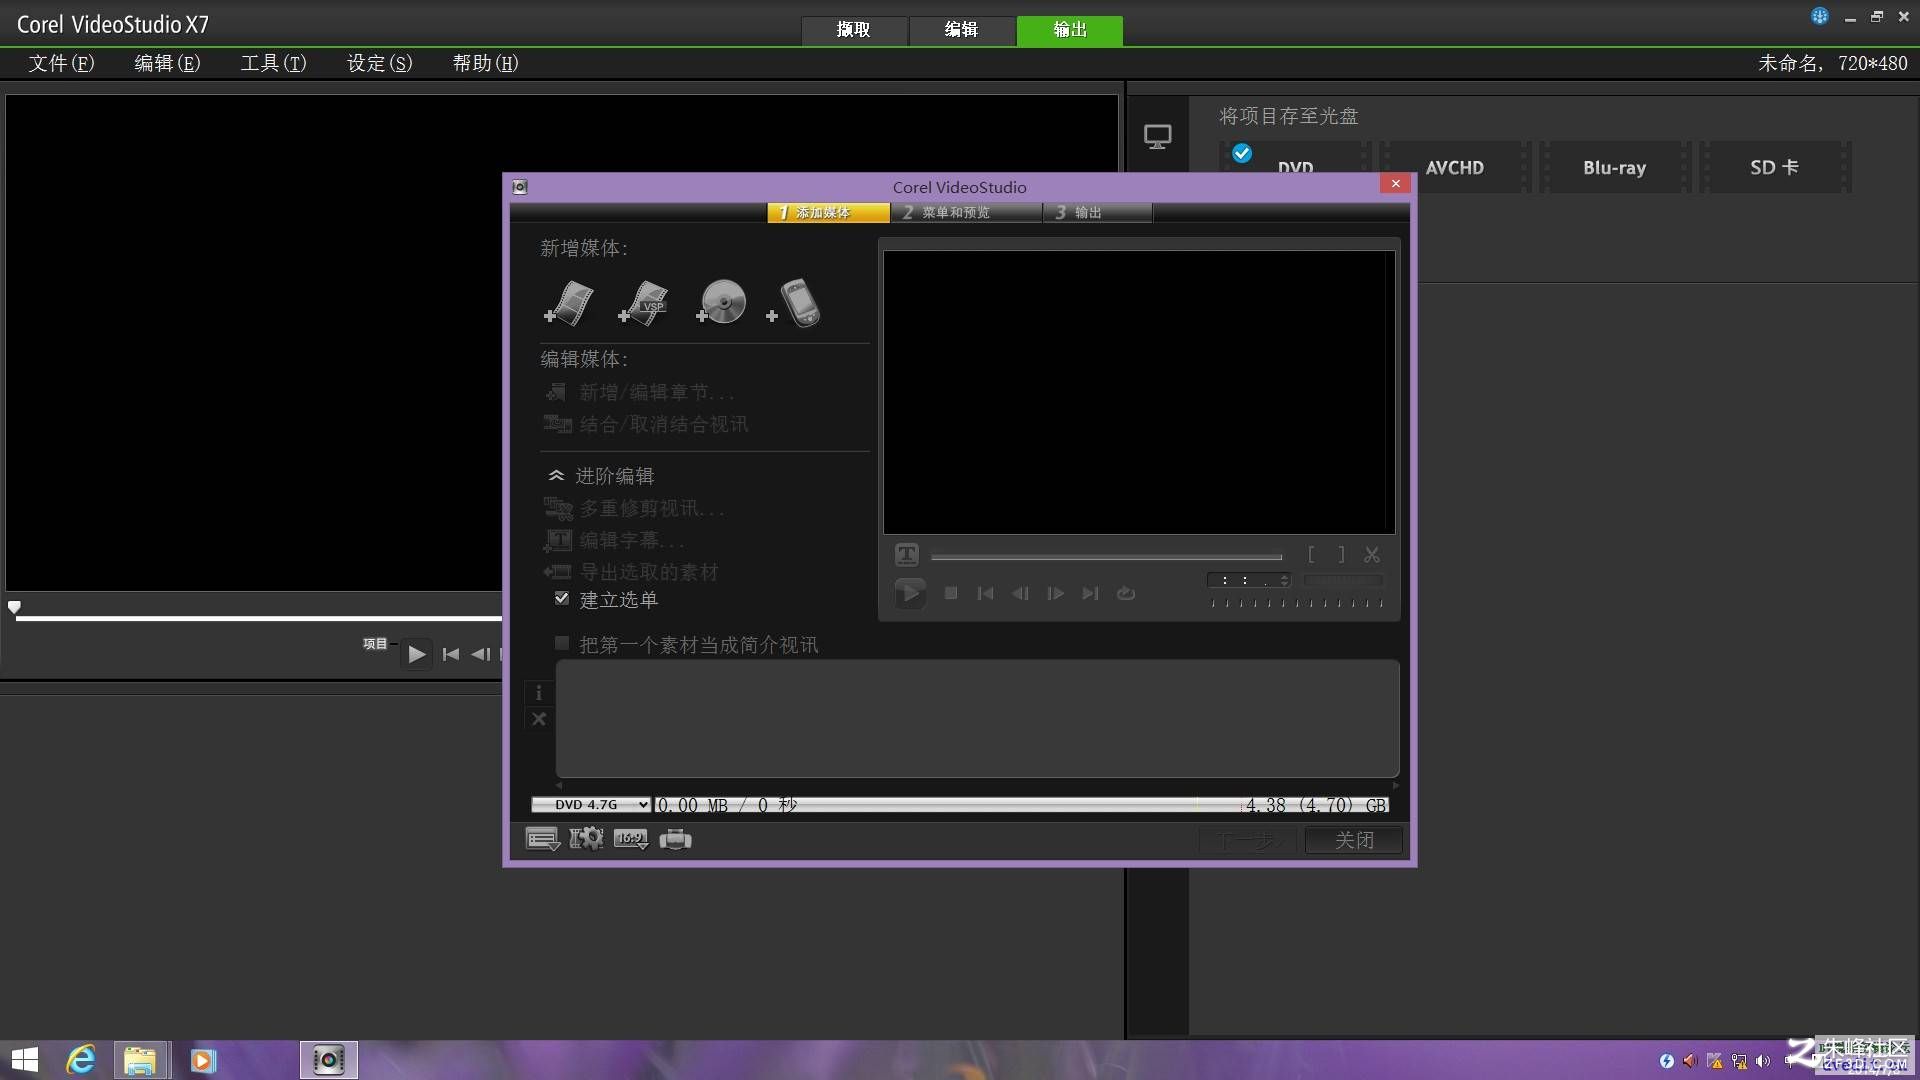Click edit subtitles item

(614, 540)
